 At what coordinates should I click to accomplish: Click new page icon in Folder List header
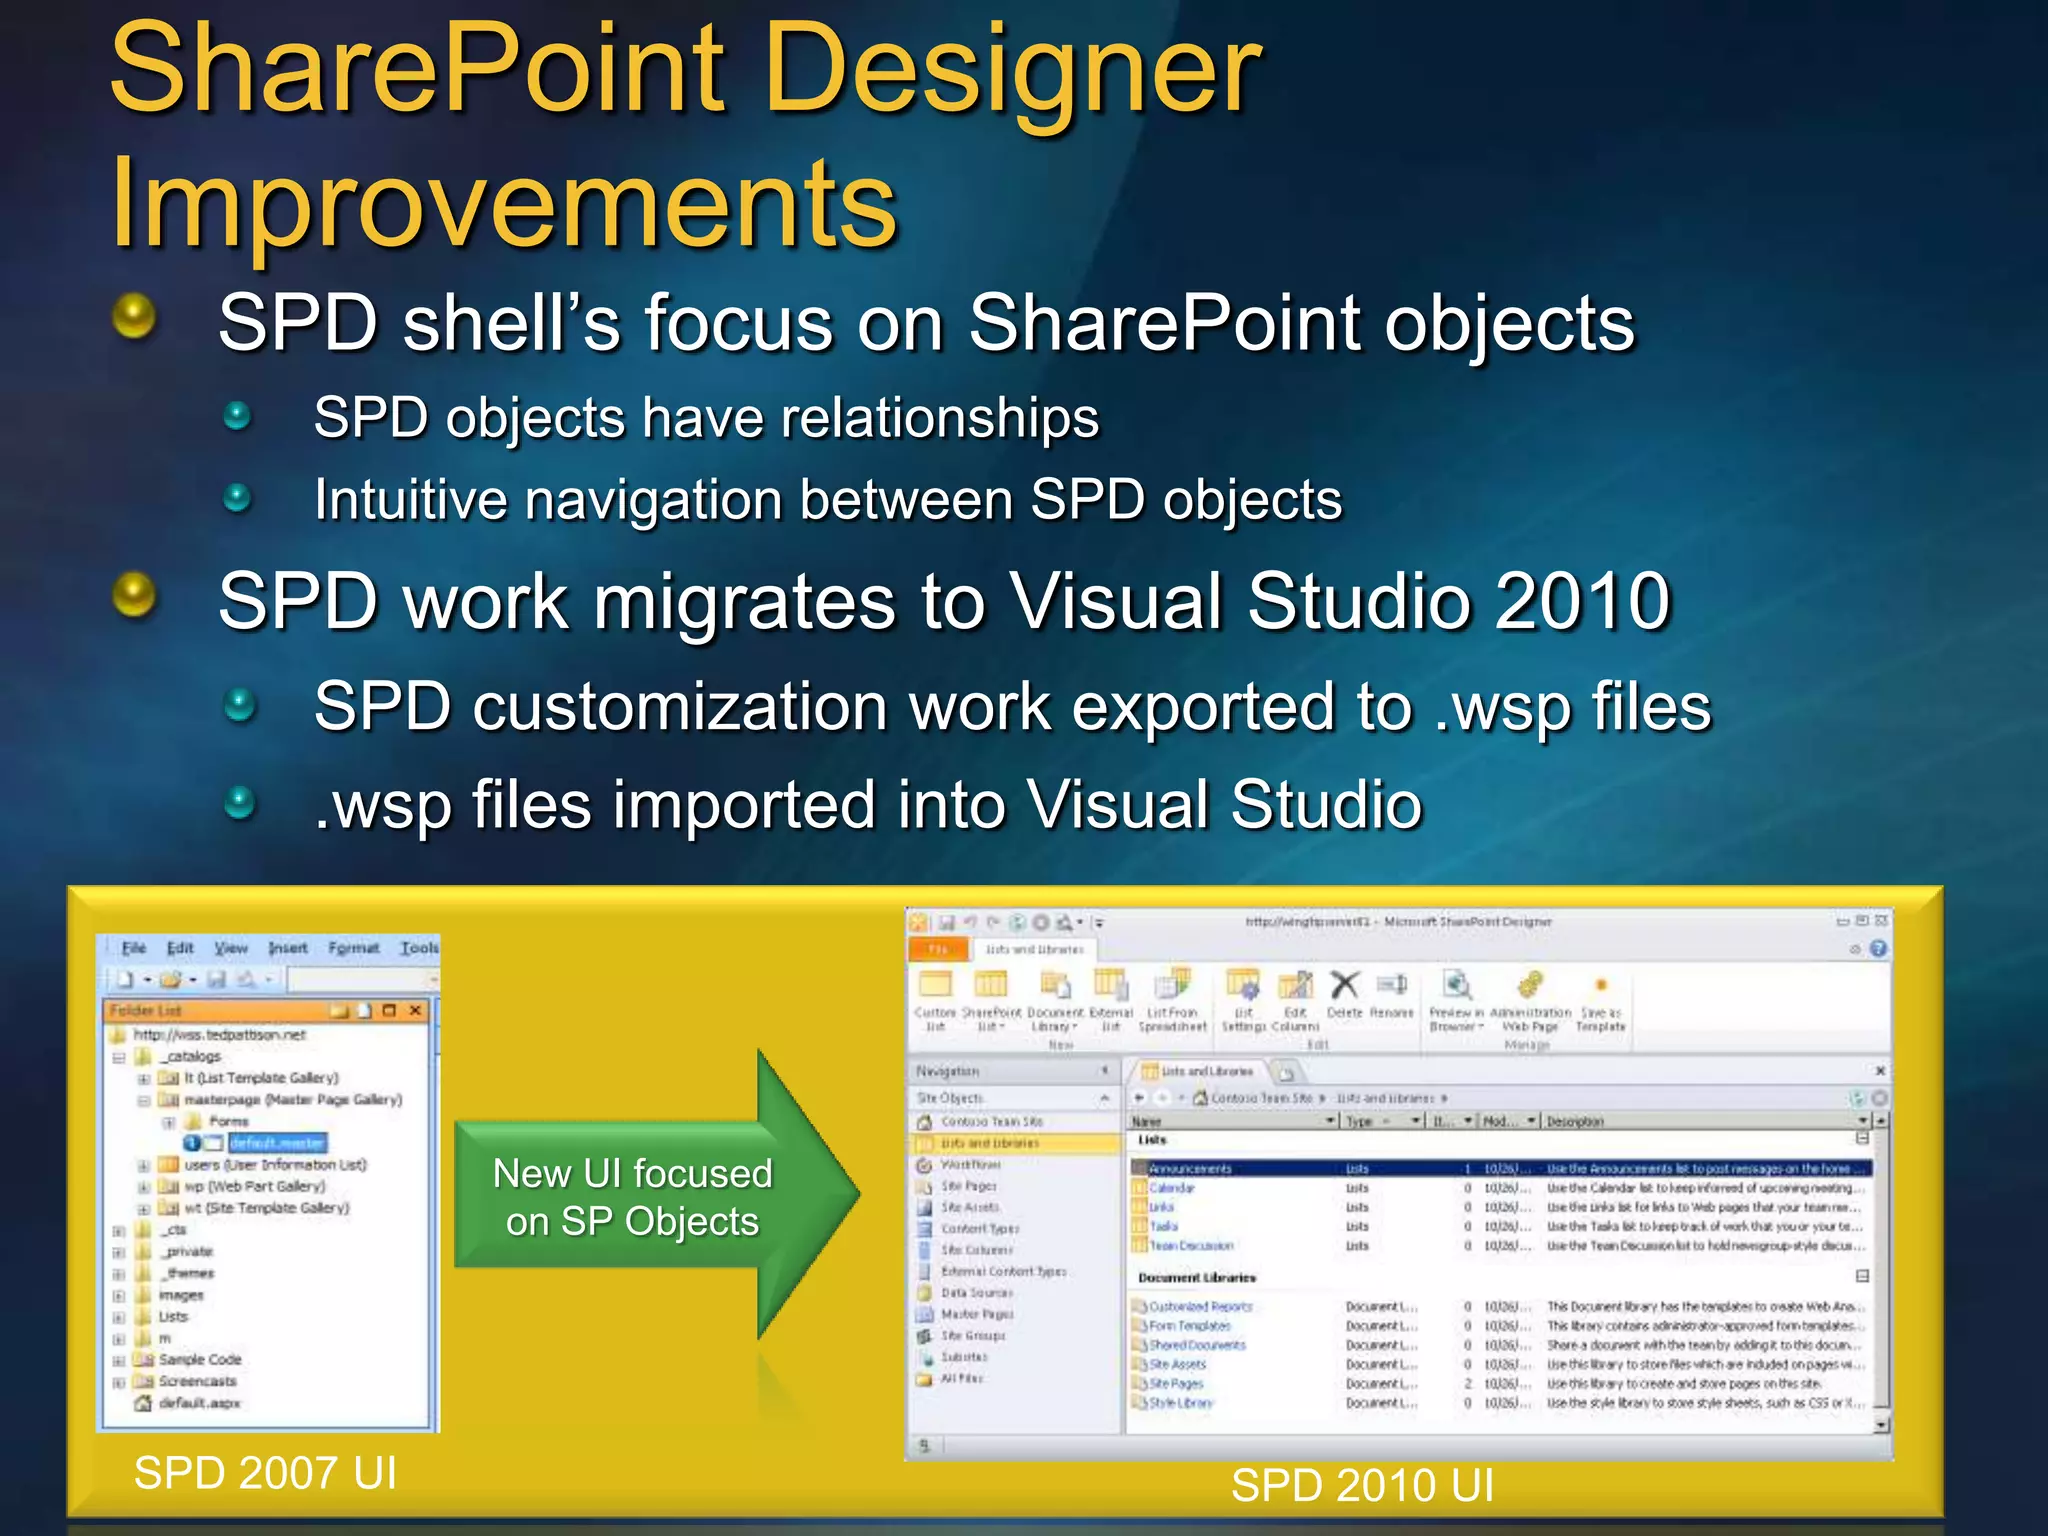366,1010
